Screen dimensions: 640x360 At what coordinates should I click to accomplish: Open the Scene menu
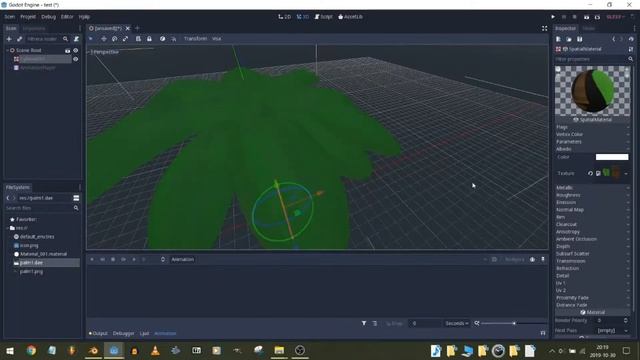(x=9, y=17)
